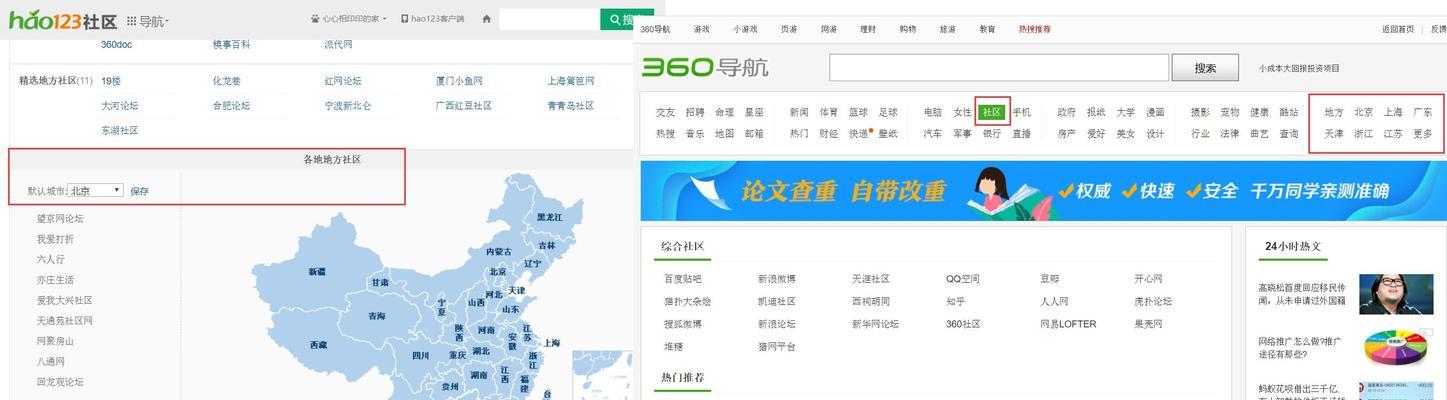Viewport: 1447px width, 400px height.
Task: Open the 天涯社区 link
Action: click(871, 279)
